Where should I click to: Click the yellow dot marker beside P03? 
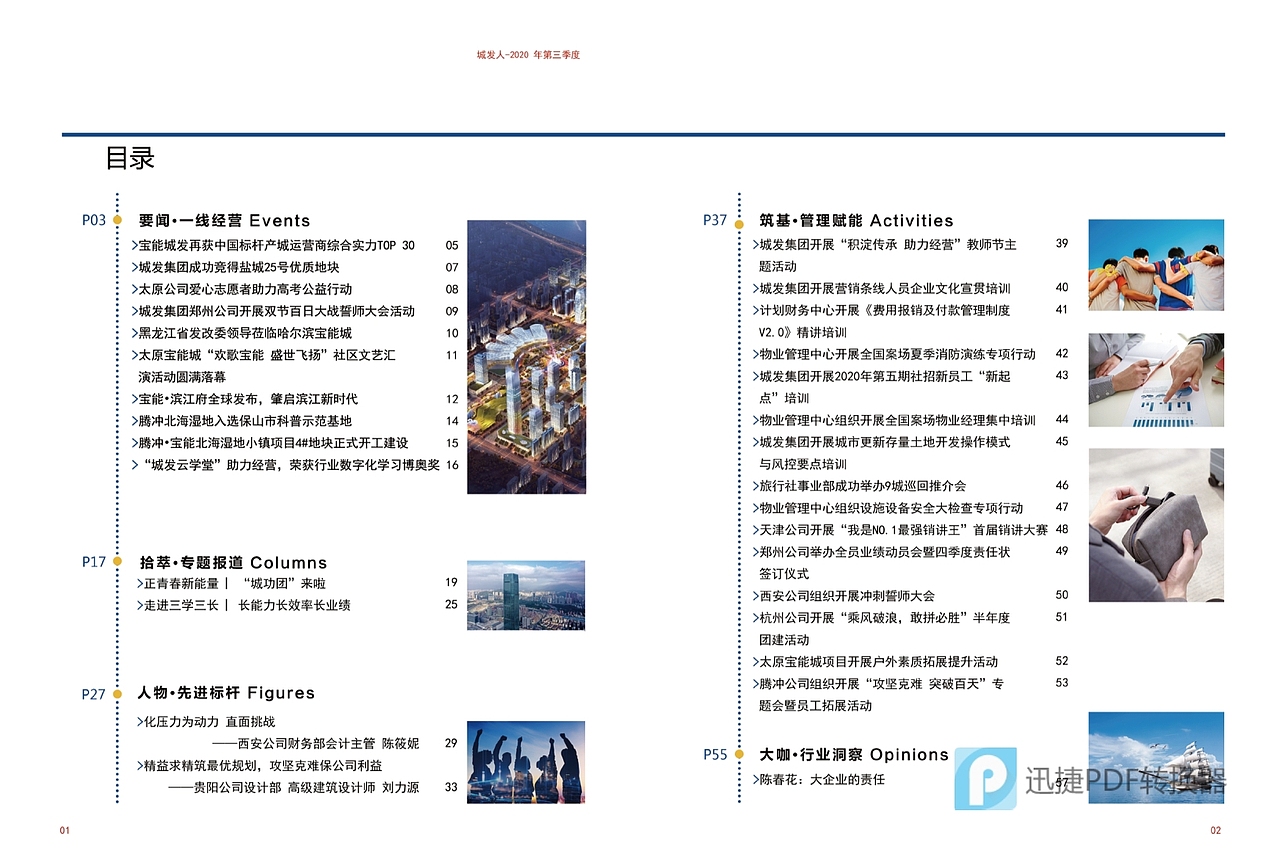coord(119,218)
